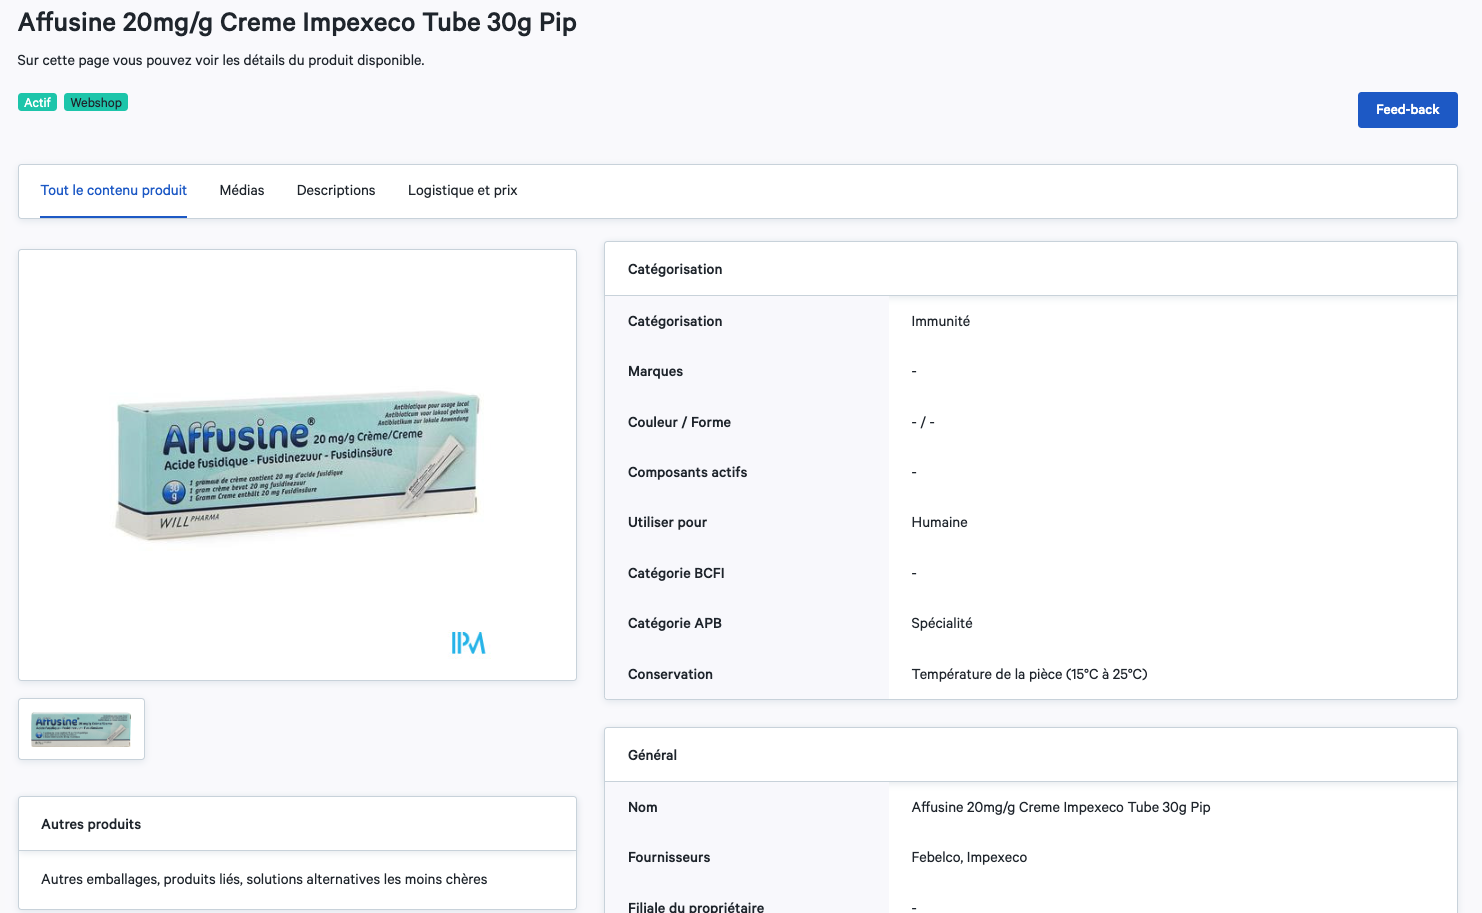Click the 'Febelco, Impexeco' suppliers value
Viewport: 1482px width, 913px height.
click(969, 857)
